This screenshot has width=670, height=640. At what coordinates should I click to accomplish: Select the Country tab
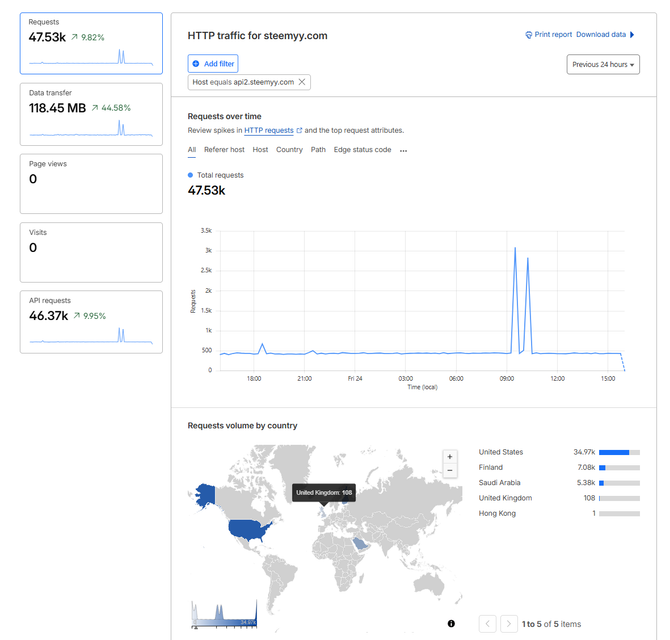click(x=289, y=150)
